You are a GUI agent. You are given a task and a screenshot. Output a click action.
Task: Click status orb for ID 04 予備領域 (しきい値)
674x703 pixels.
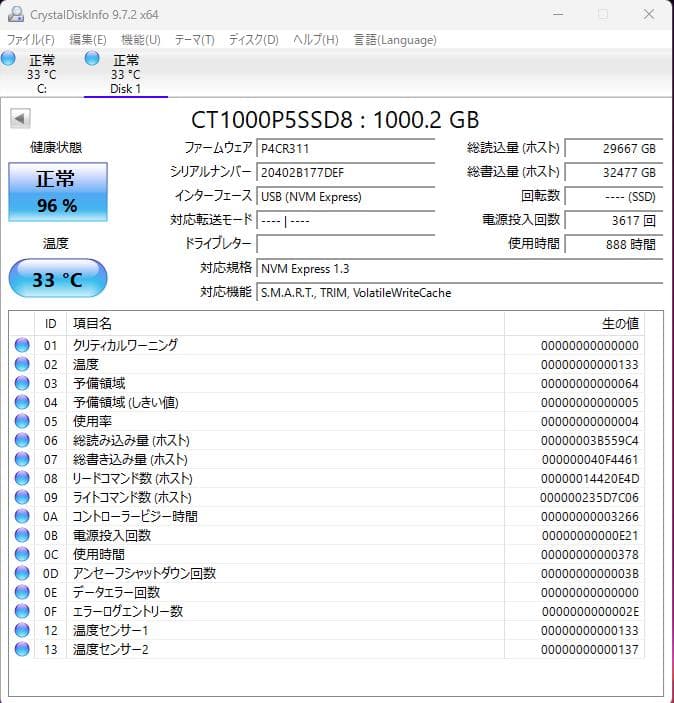[22, 402]
